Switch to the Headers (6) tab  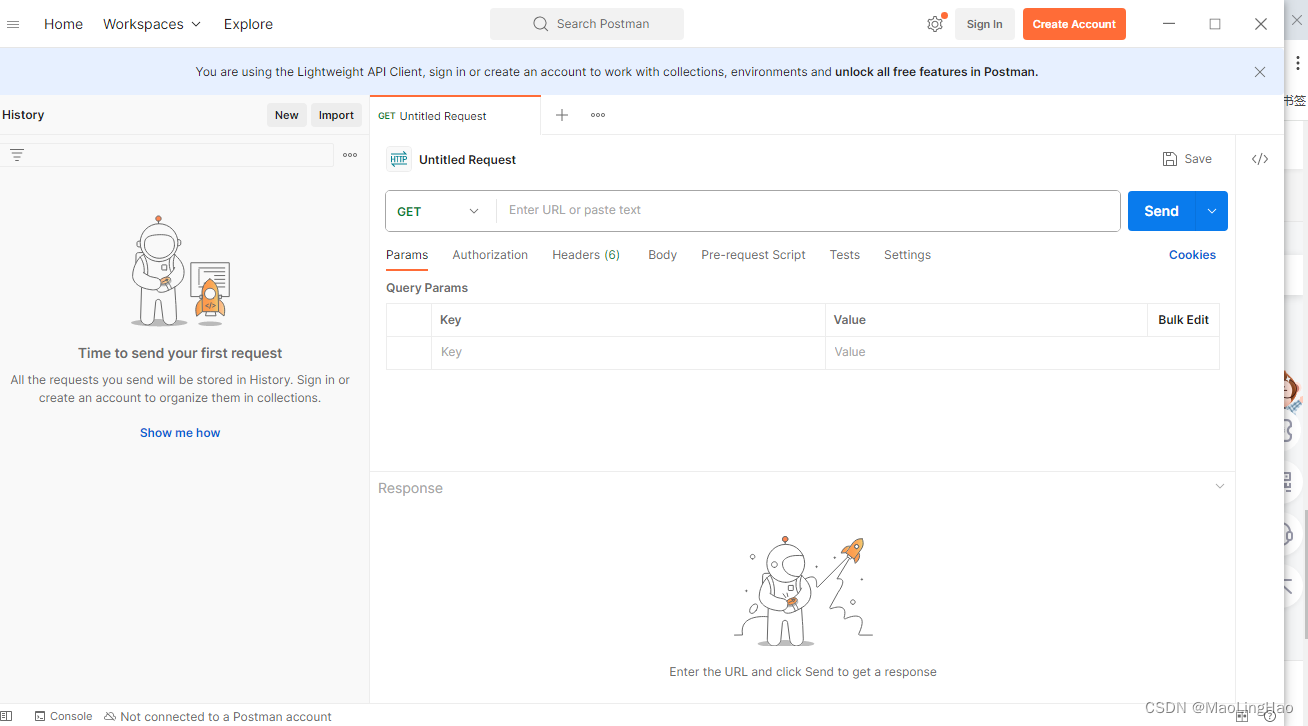coord(586,255)
